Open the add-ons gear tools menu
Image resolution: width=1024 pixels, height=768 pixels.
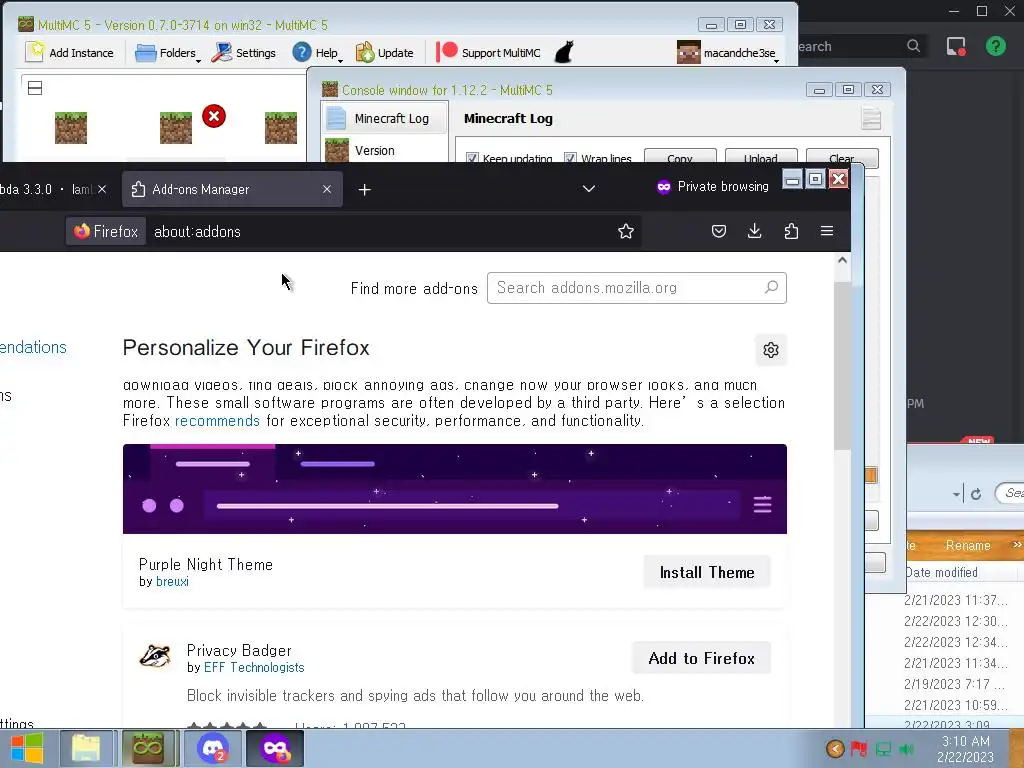coord(771,350)
